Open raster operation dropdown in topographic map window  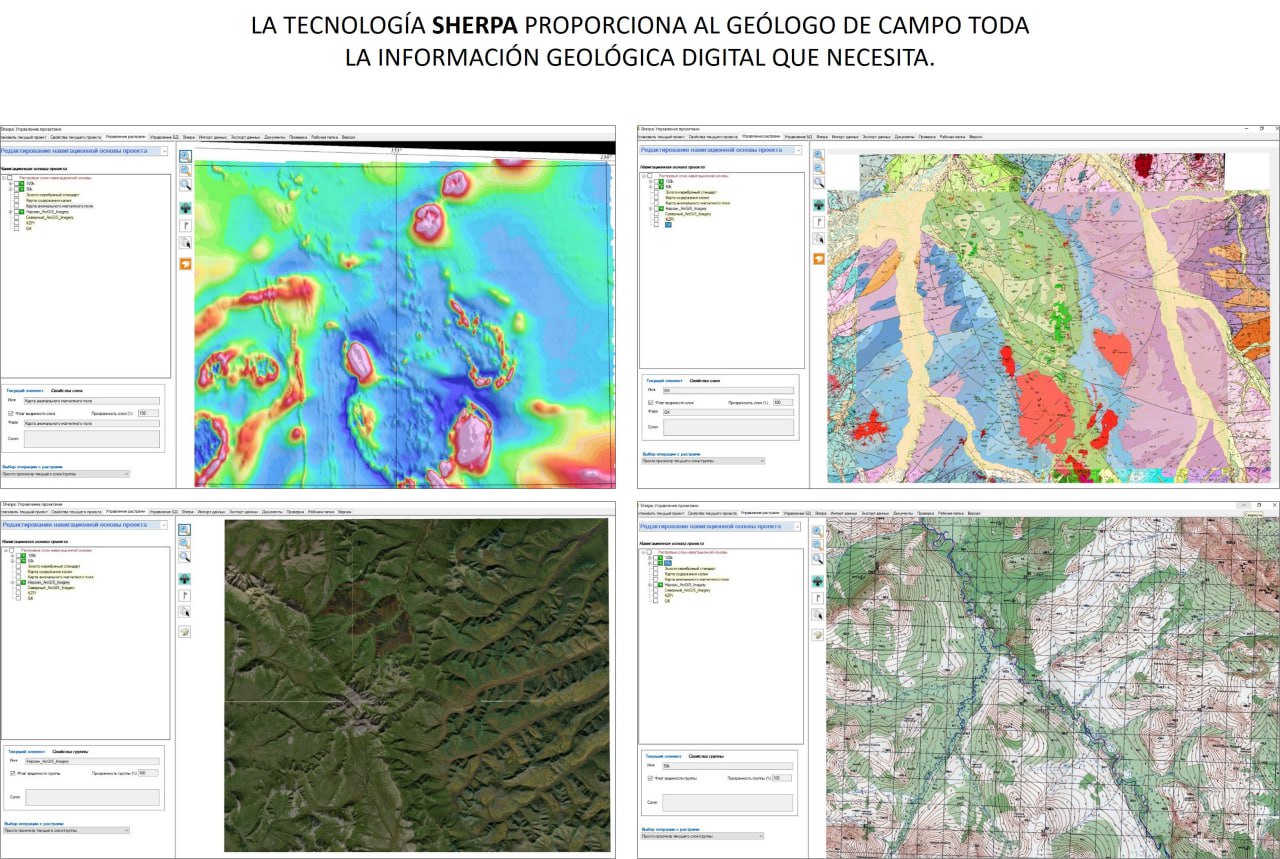pos(702,836)
